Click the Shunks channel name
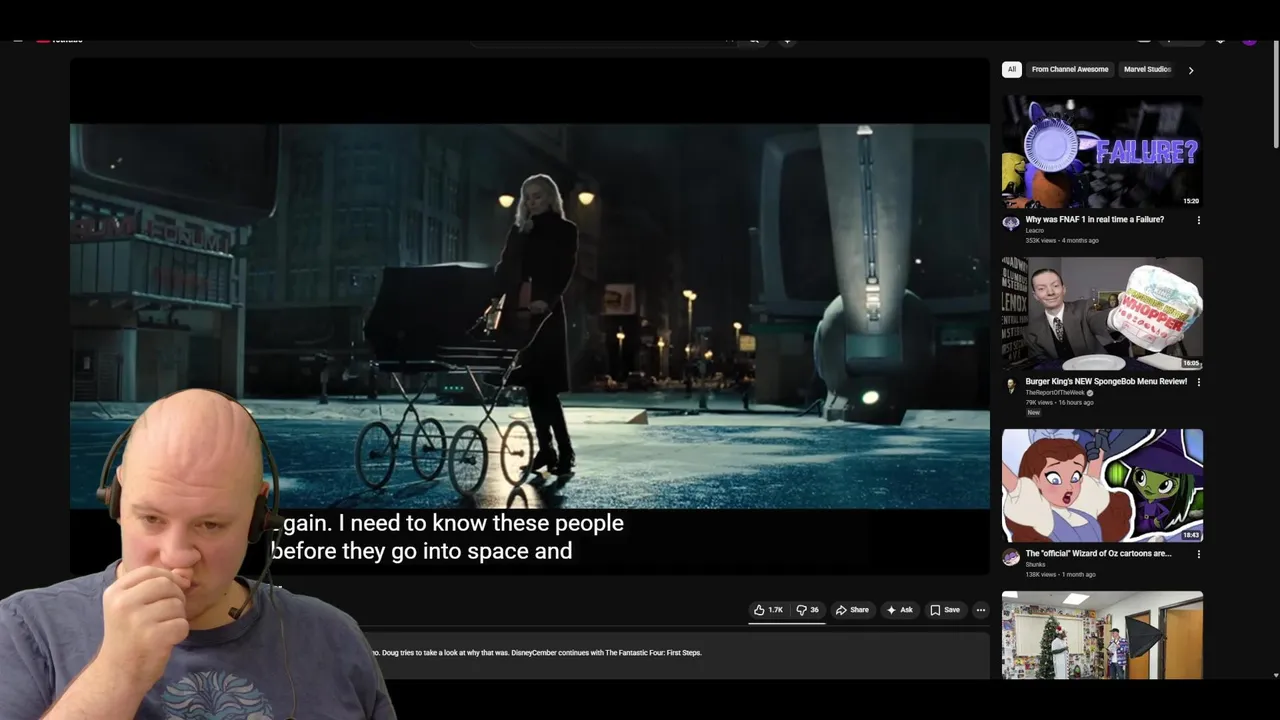The image size is (1280, 720). (1035, 564)
